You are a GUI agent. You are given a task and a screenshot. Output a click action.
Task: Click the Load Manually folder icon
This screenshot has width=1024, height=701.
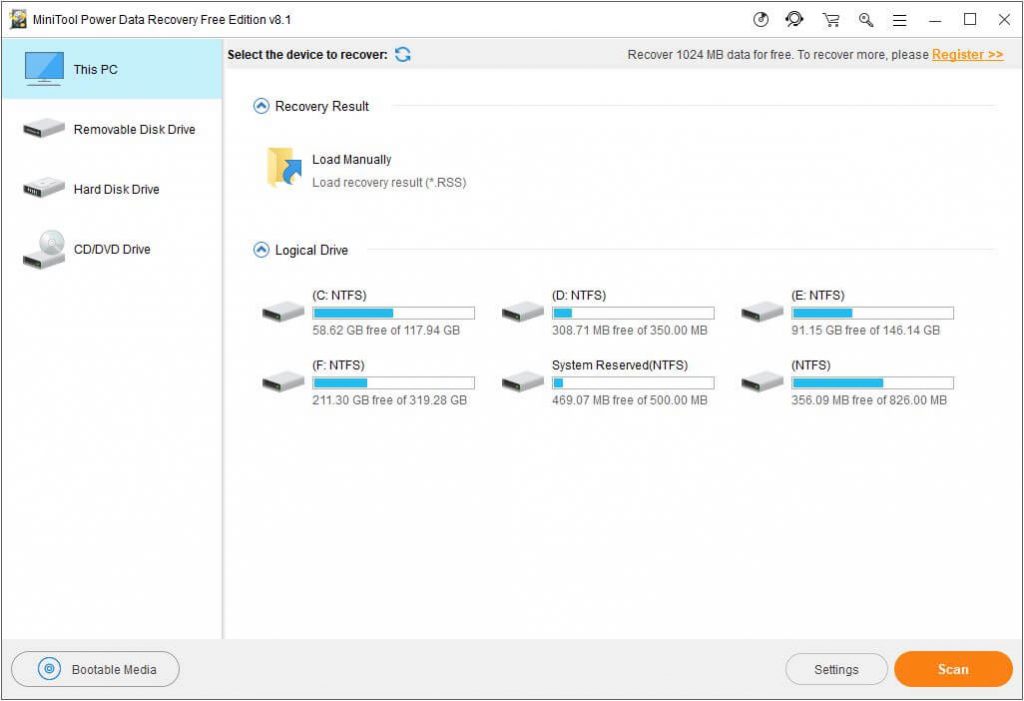pos(284,167)
